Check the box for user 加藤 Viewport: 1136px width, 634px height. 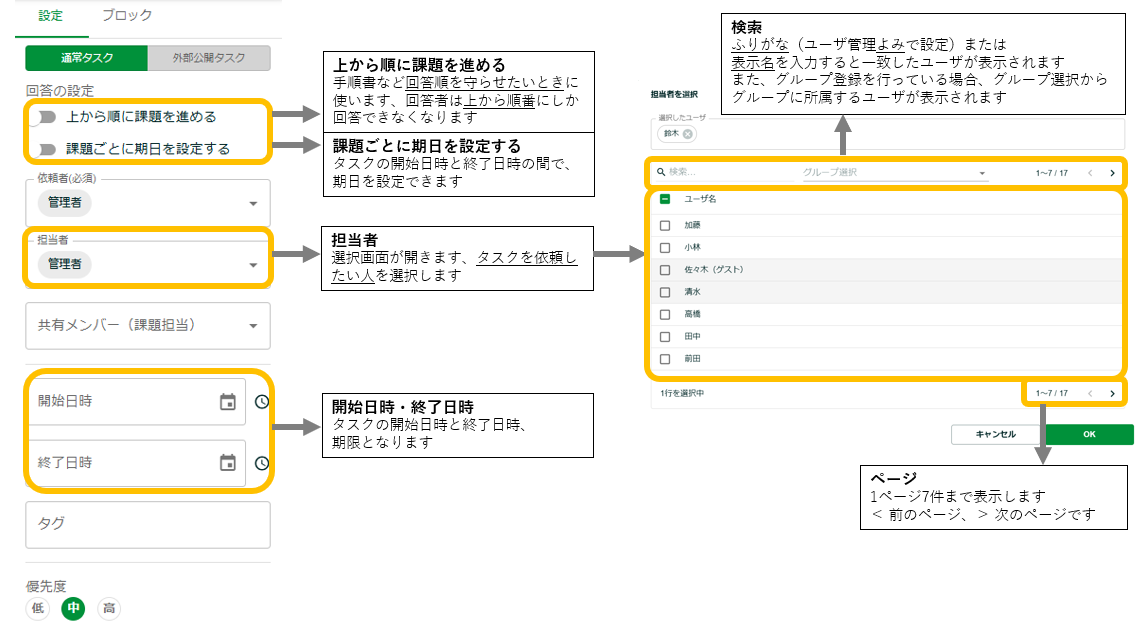[665, 225]
